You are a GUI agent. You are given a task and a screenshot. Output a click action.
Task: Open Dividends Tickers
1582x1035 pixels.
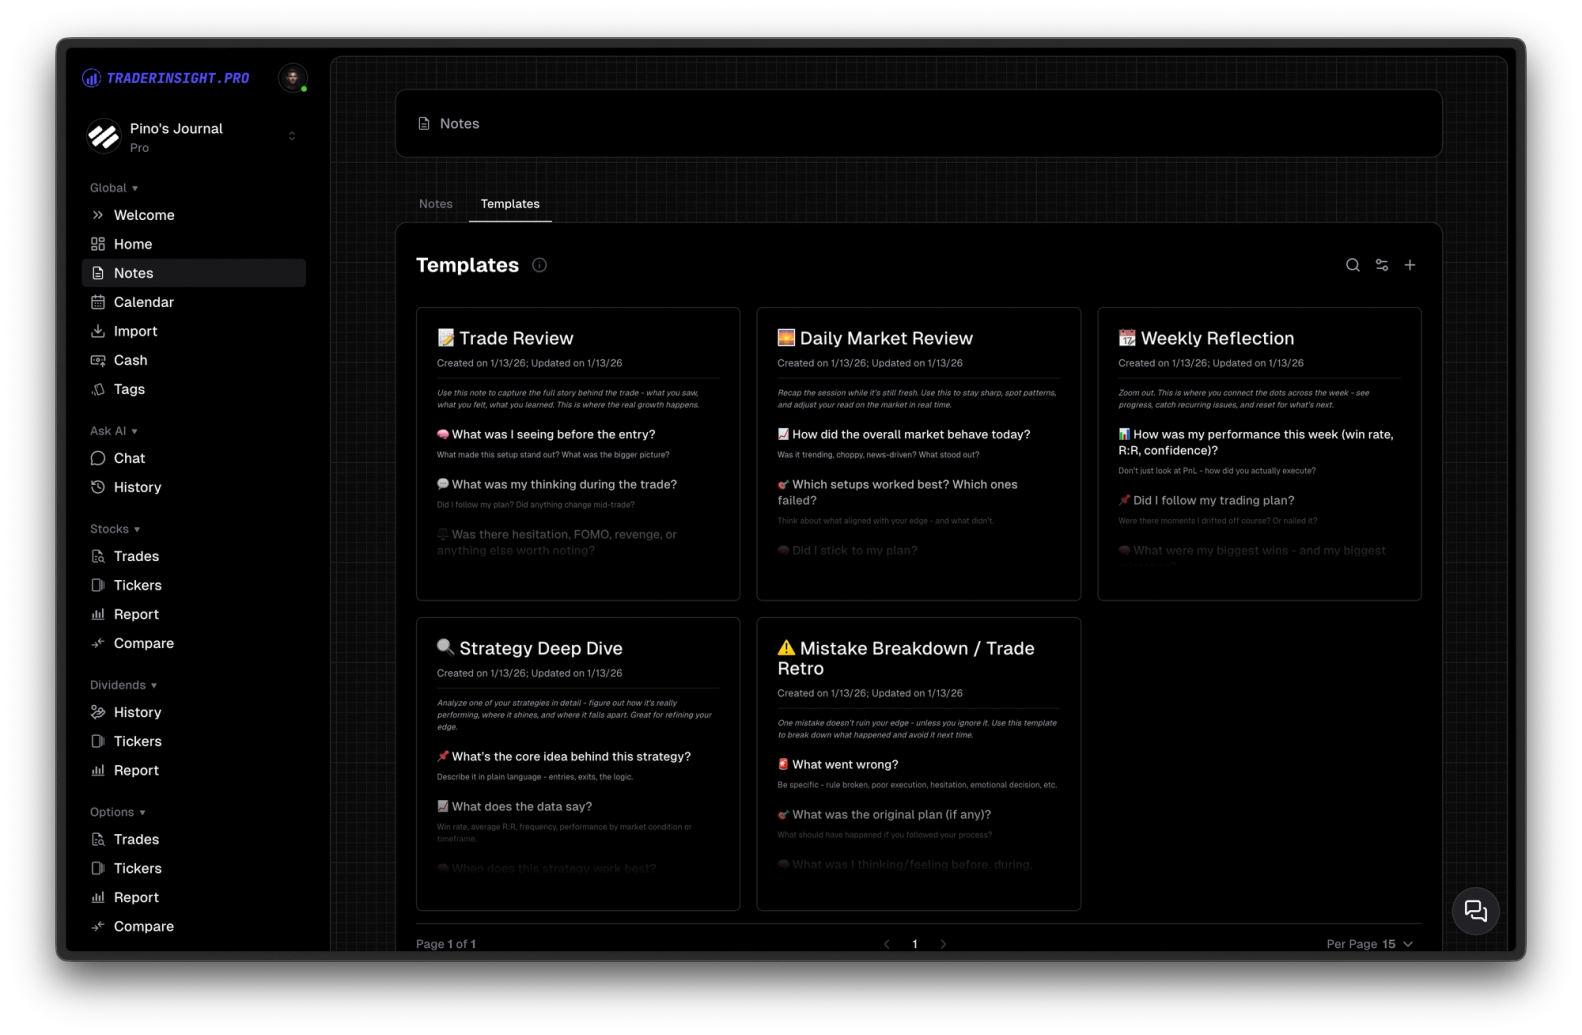[x=194, y=741]
